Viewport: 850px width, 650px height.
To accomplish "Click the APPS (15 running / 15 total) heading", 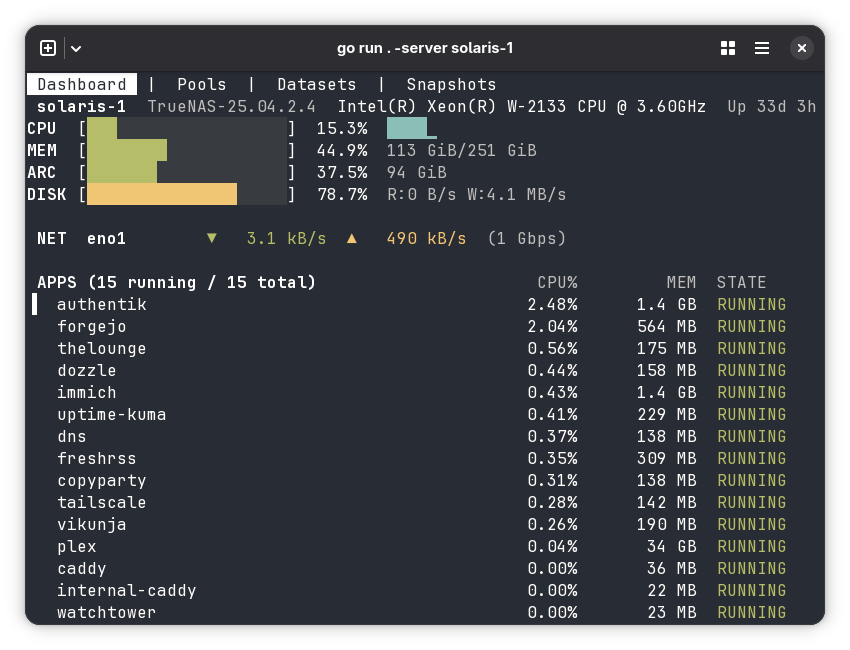I will click(x=176, y=282).
